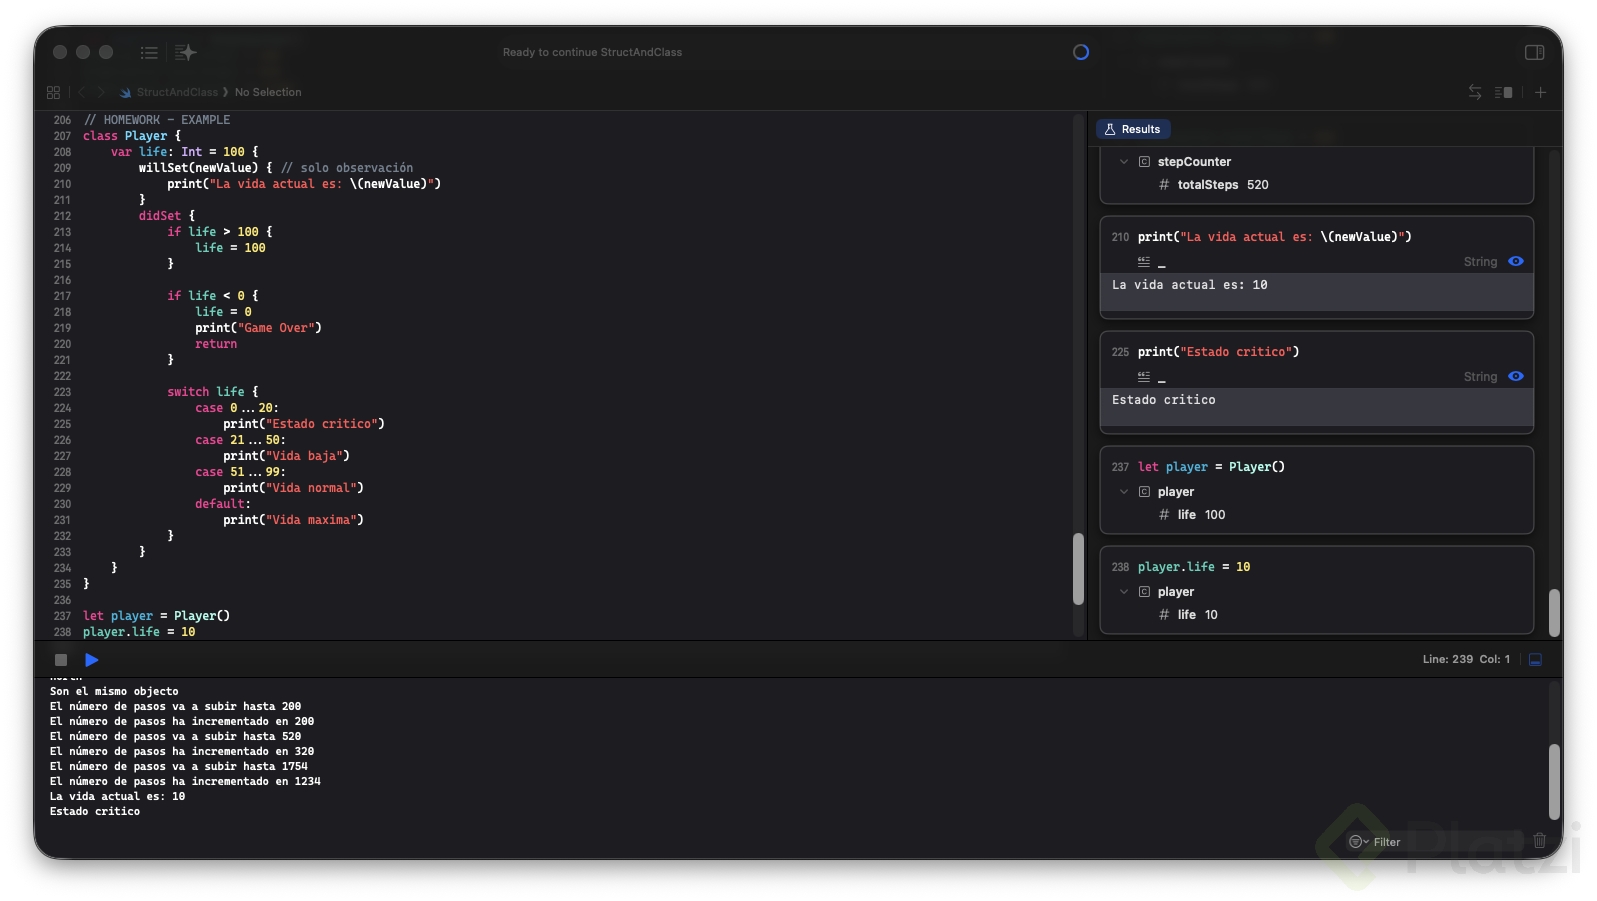Image resolution: width=1597 pixels, height=901 pixels.
Task: Click the blue activity progress circle
Action: 1081,52
